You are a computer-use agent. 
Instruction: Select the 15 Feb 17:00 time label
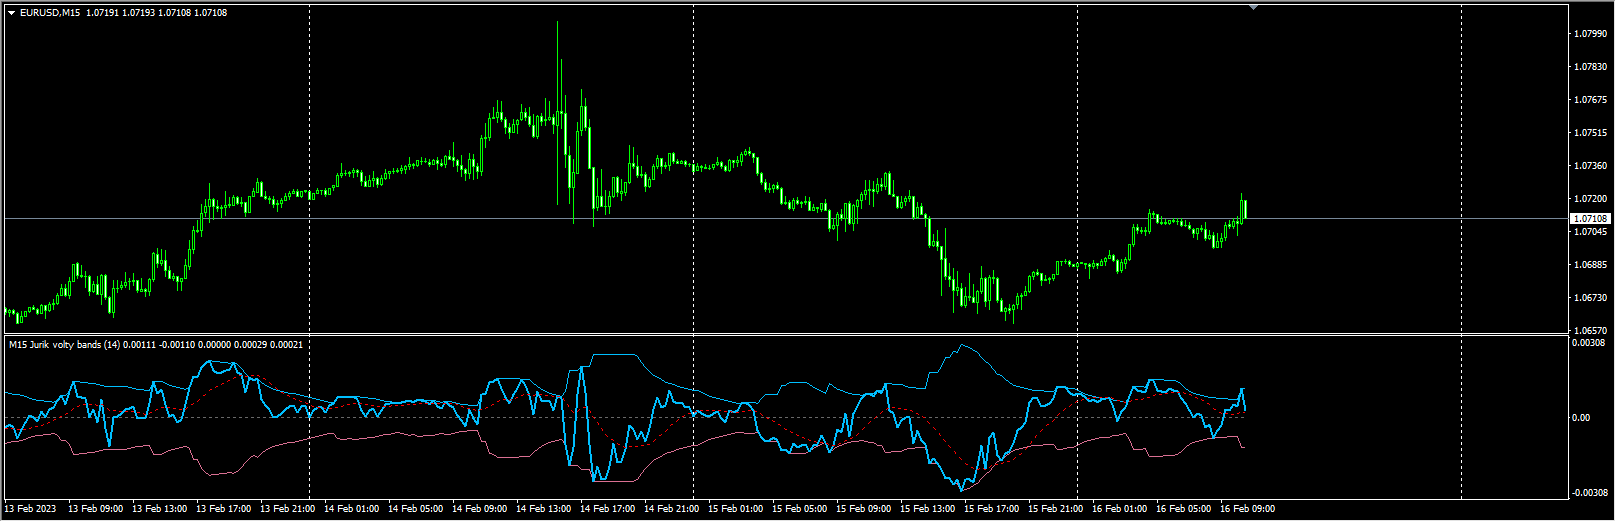click(991, 509)
